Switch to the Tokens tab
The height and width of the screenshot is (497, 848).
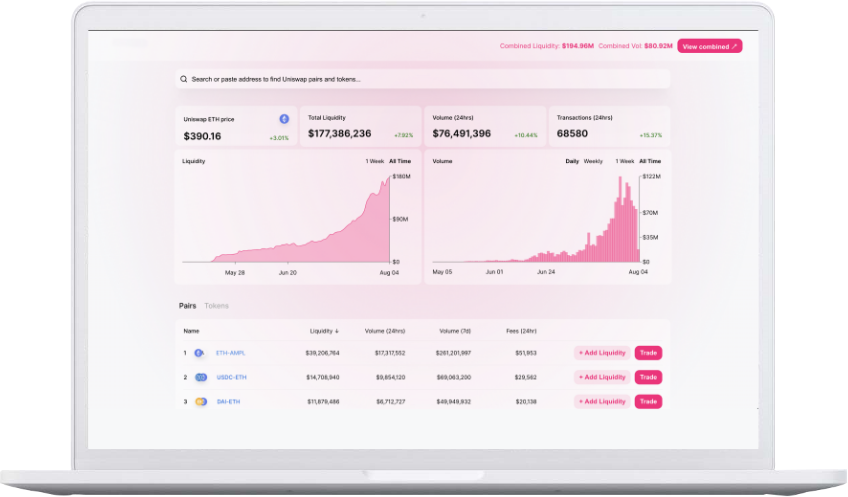216,306
